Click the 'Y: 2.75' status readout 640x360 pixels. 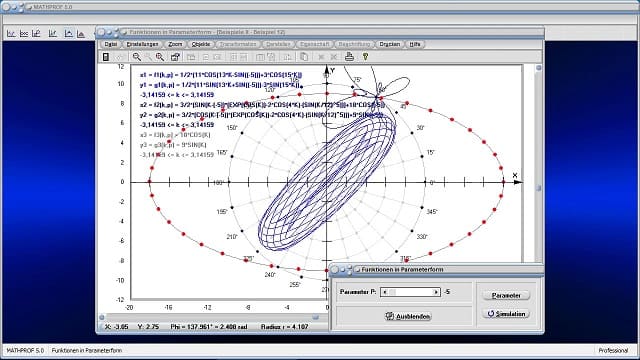click(x=148, y=327)
